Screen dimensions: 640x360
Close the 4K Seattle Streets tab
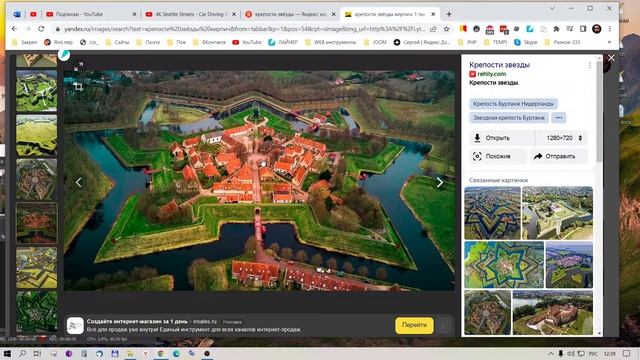(x=234, y=14)
